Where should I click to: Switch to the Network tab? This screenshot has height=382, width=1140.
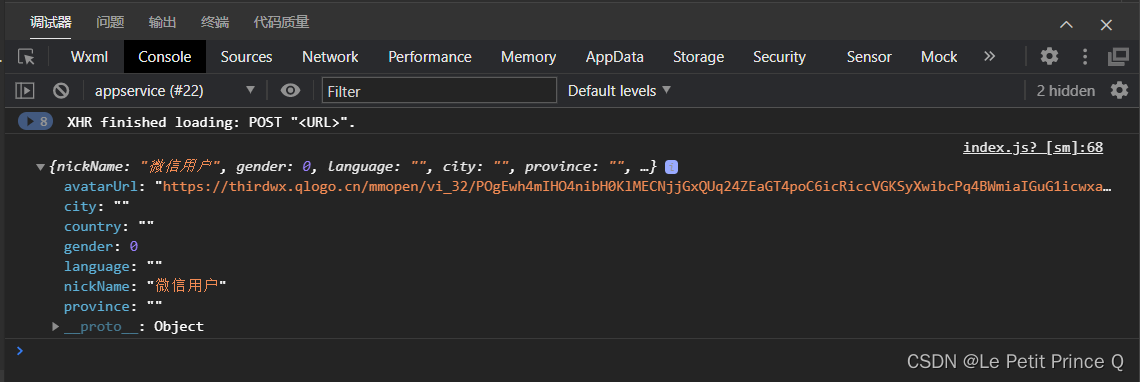(x=330, y=57)
